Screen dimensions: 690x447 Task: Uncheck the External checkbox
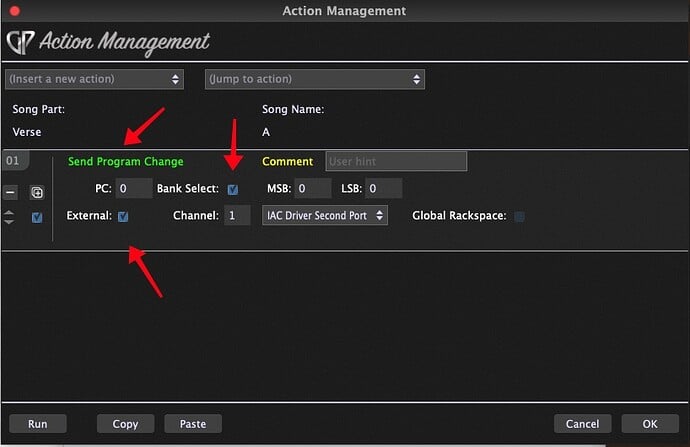click(x=123, y=216)
